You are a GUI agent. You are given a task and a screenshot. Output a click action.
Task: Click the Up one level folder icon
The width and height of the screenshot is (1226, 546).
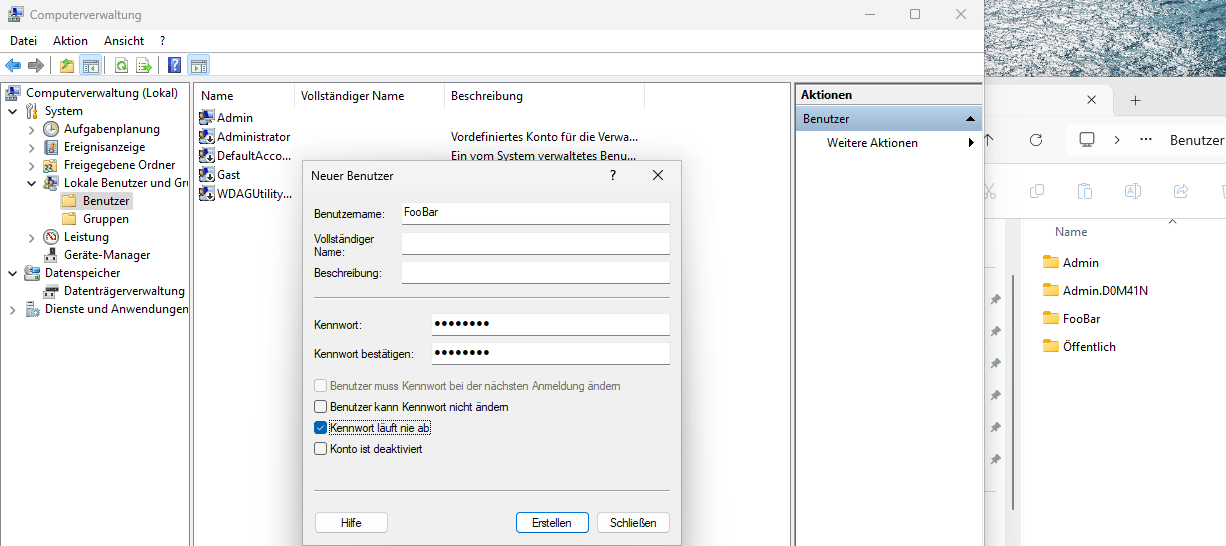(x=67, y=66)
